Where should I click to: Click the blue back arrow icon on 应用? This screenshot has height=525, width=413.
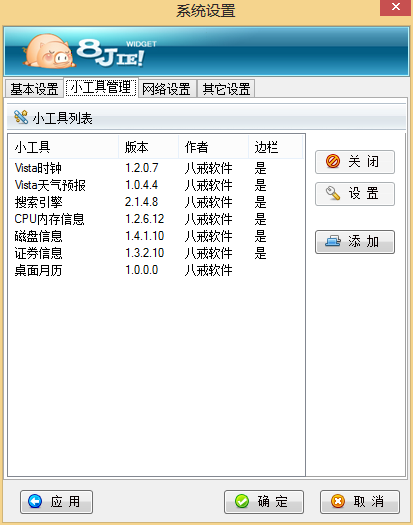[x=35, y=501]
